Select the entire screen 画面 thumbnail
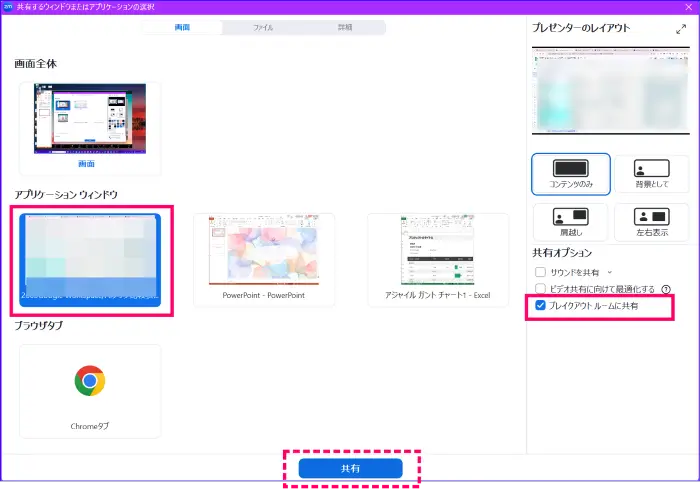This screenshot has height=489, width=700. [90, 127]
